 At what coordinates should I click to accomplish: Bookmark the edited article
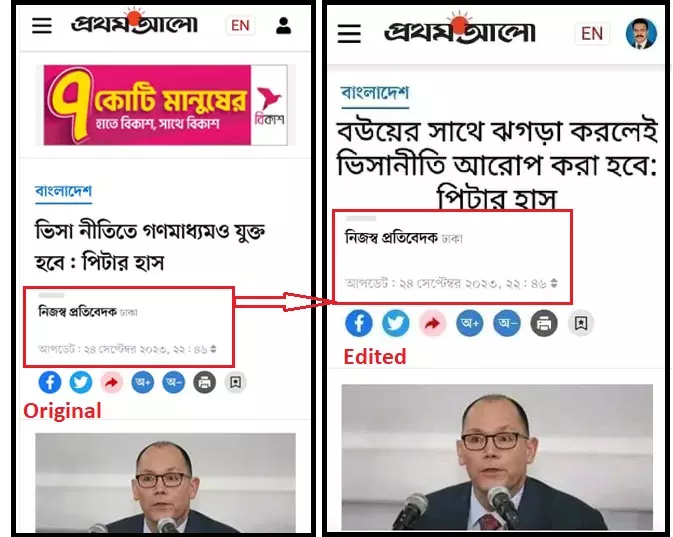(581, 323)
